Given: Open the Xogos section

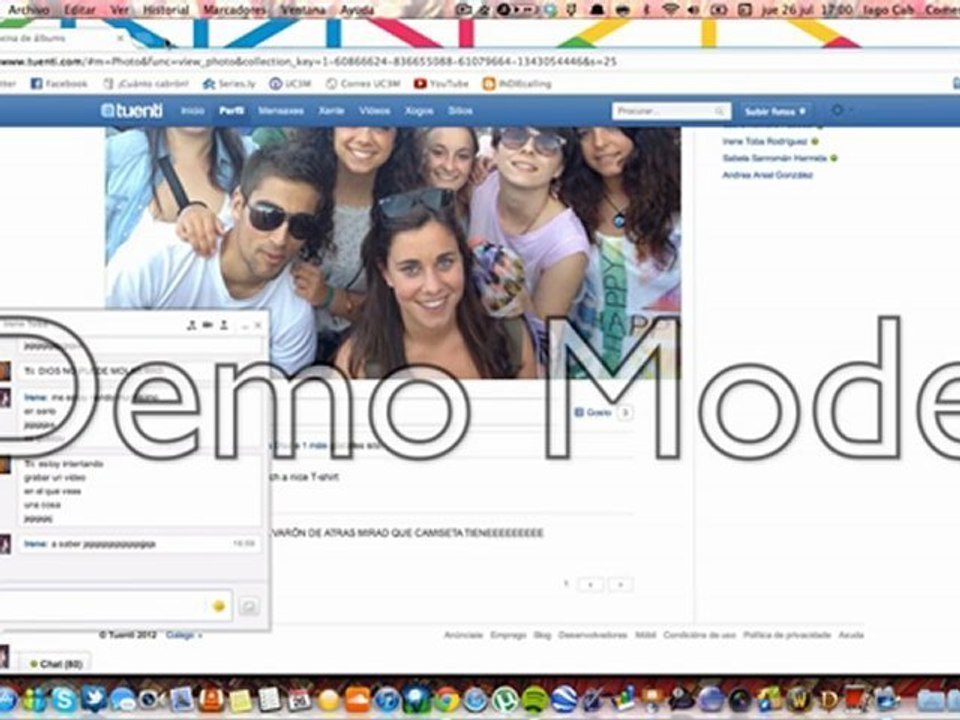Looking at the screenshot, I should (x=419, y=111).
